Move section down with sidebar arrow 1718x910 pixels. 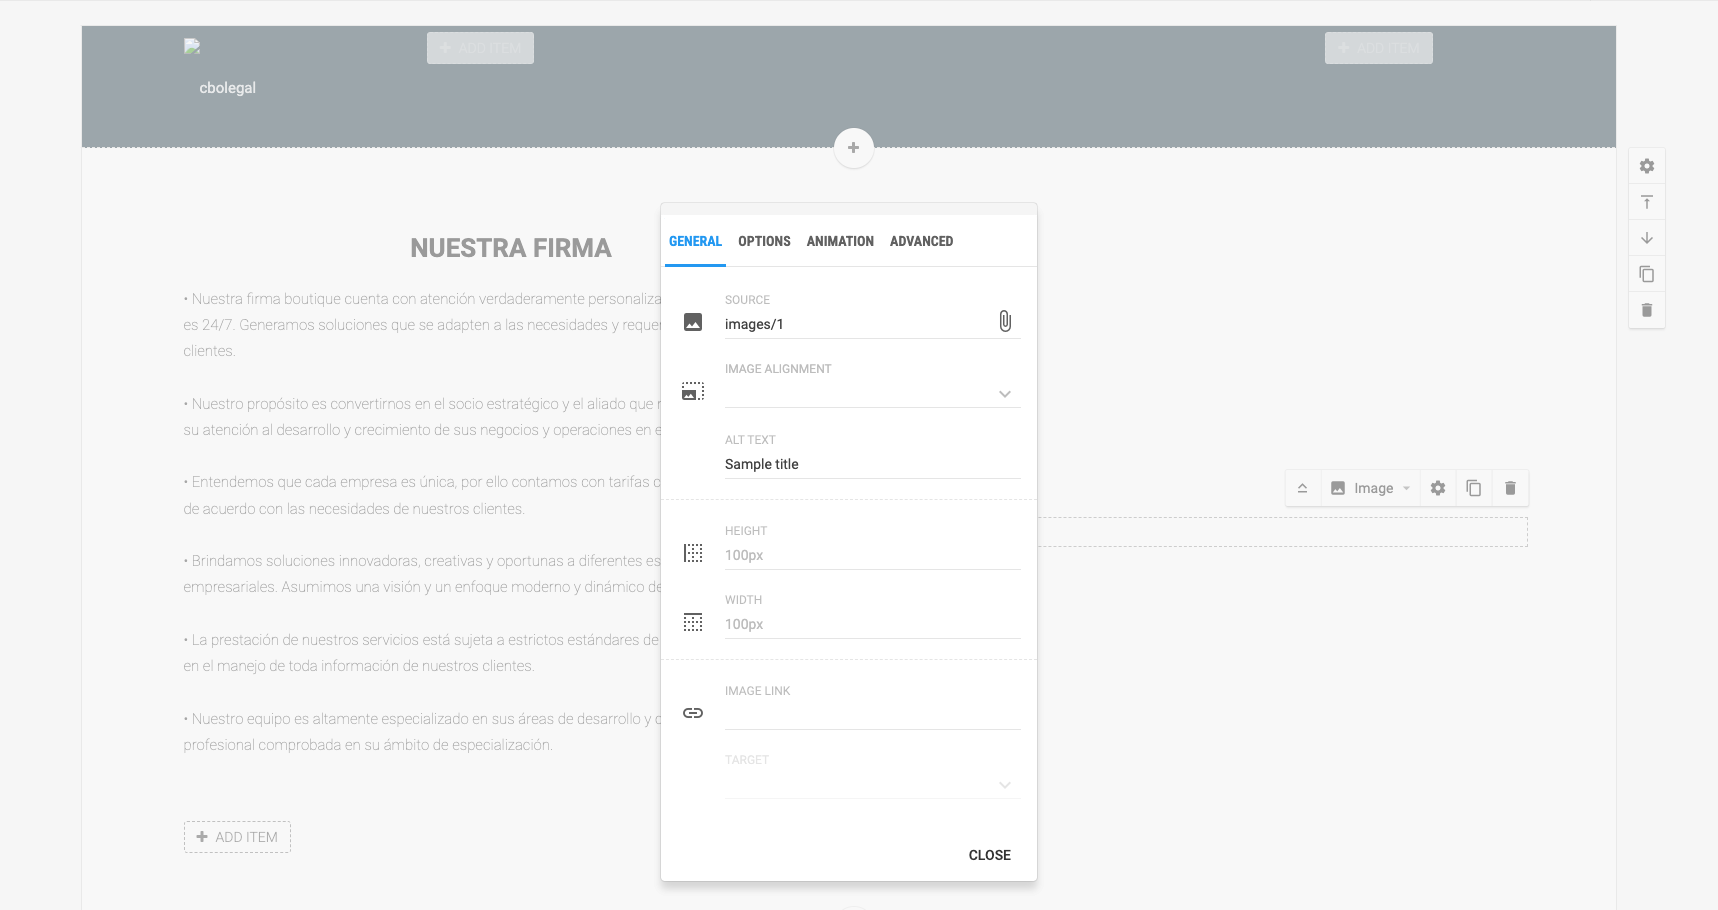[x=1647, y=238]
